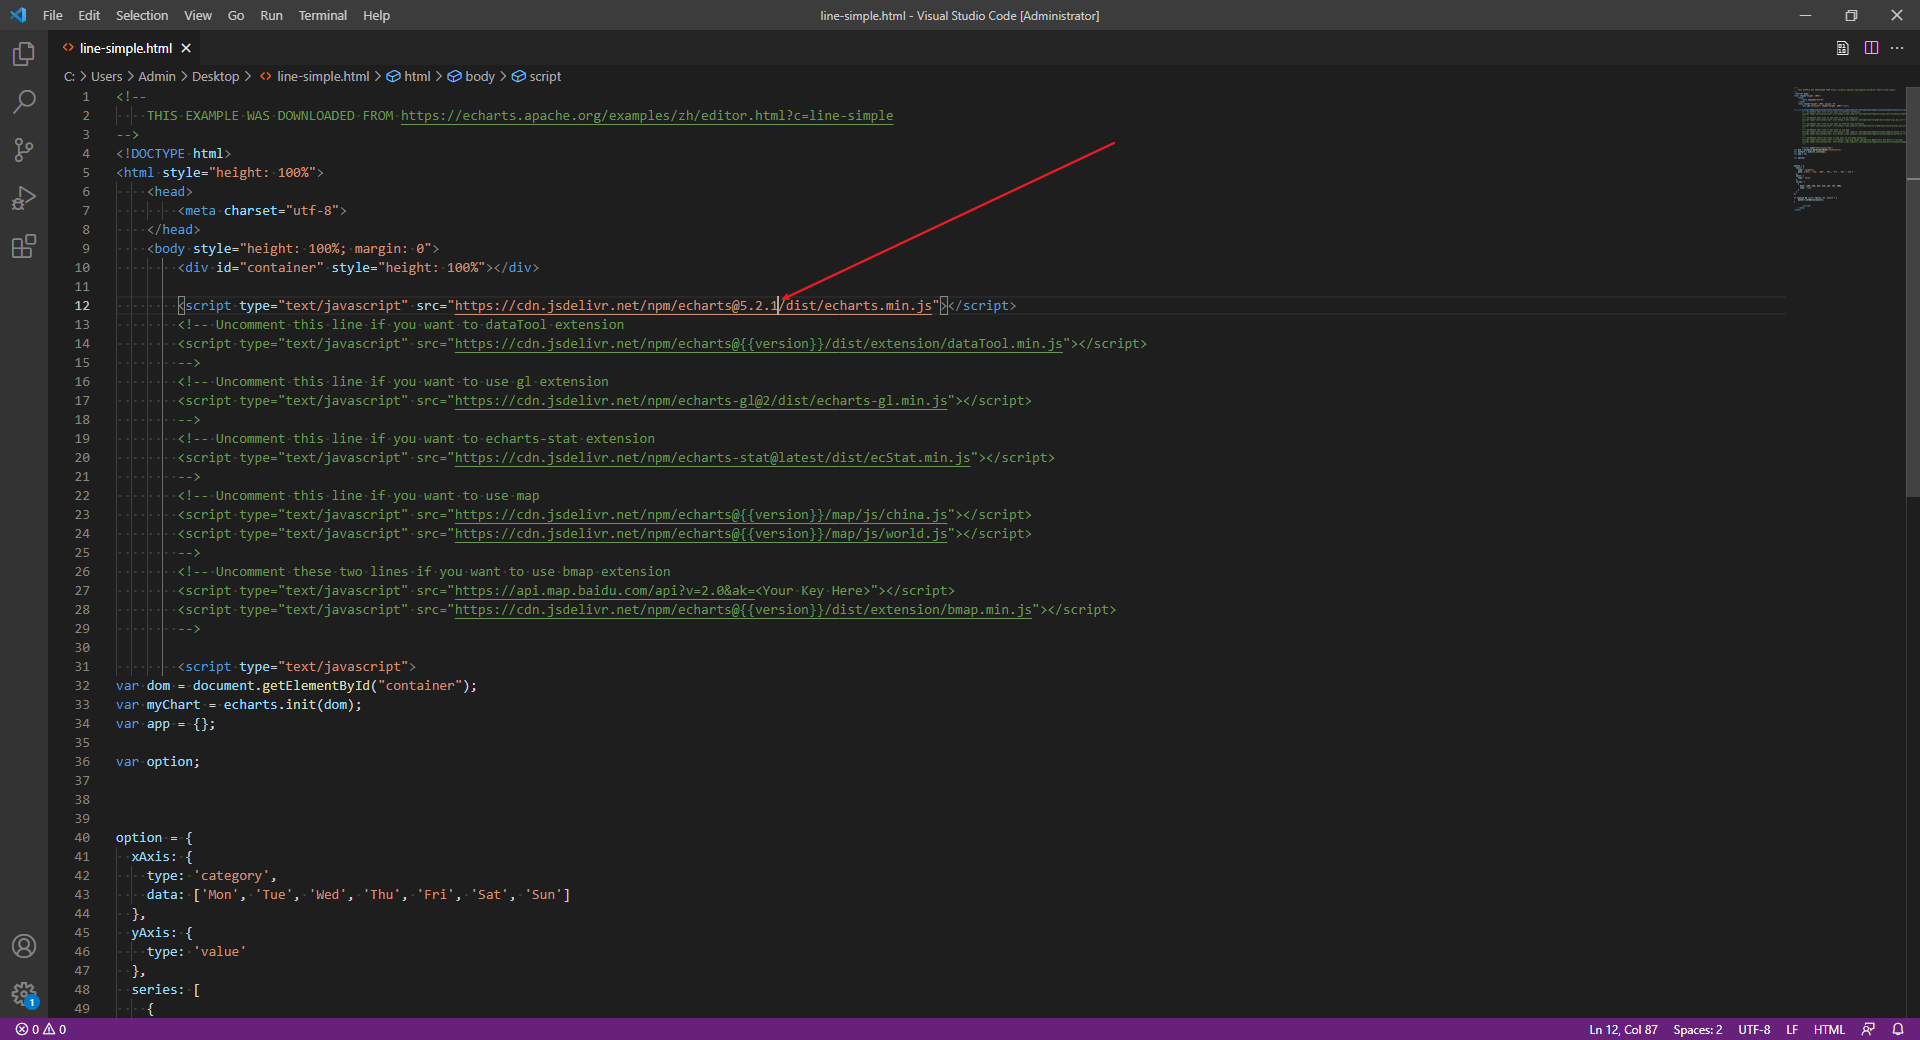The height and width of the screenshot is (1040, 1920).
Task: Follow the dataTool.min.js CDN link
Action: 758,344
